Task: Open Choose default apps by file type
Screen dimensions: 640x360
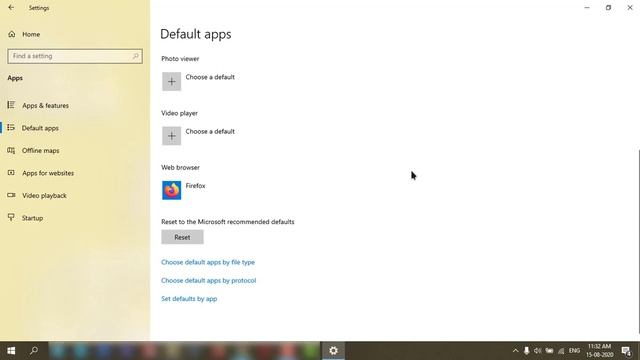Action: pyautogui.click(x=208, y=262)
